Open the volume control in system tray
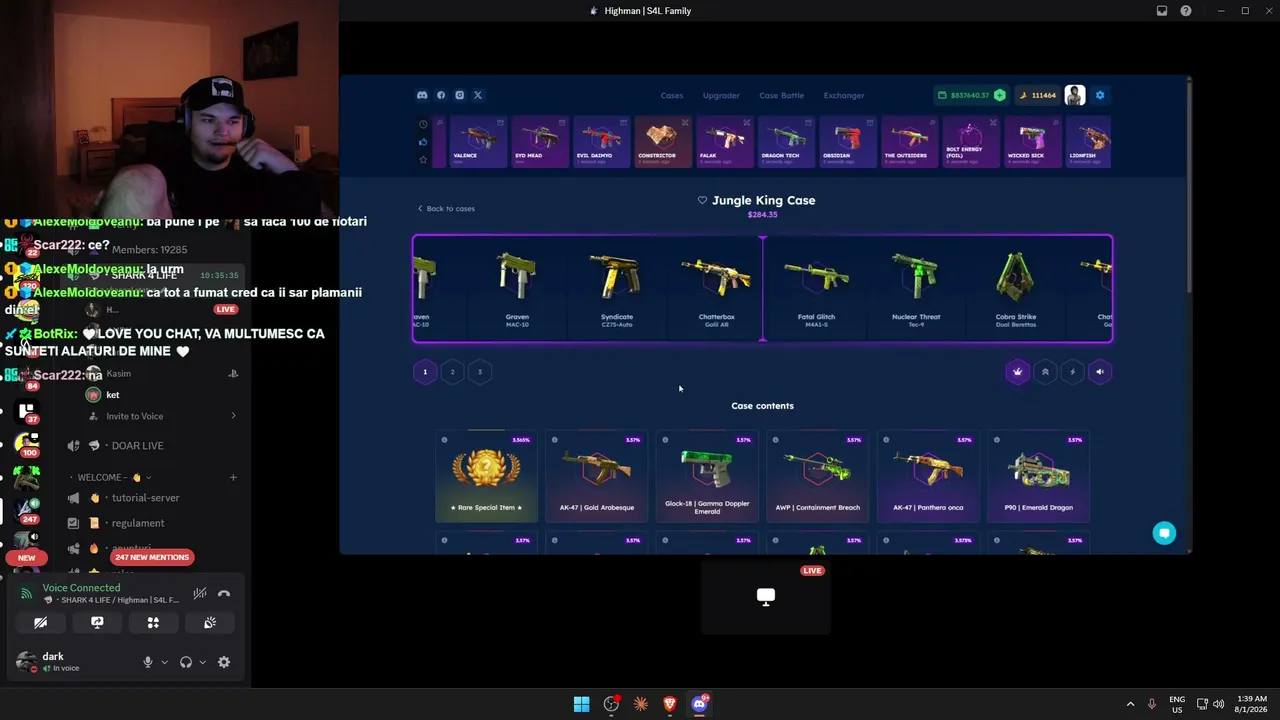The image size is (1280, 720). (x=1218, y=704)
